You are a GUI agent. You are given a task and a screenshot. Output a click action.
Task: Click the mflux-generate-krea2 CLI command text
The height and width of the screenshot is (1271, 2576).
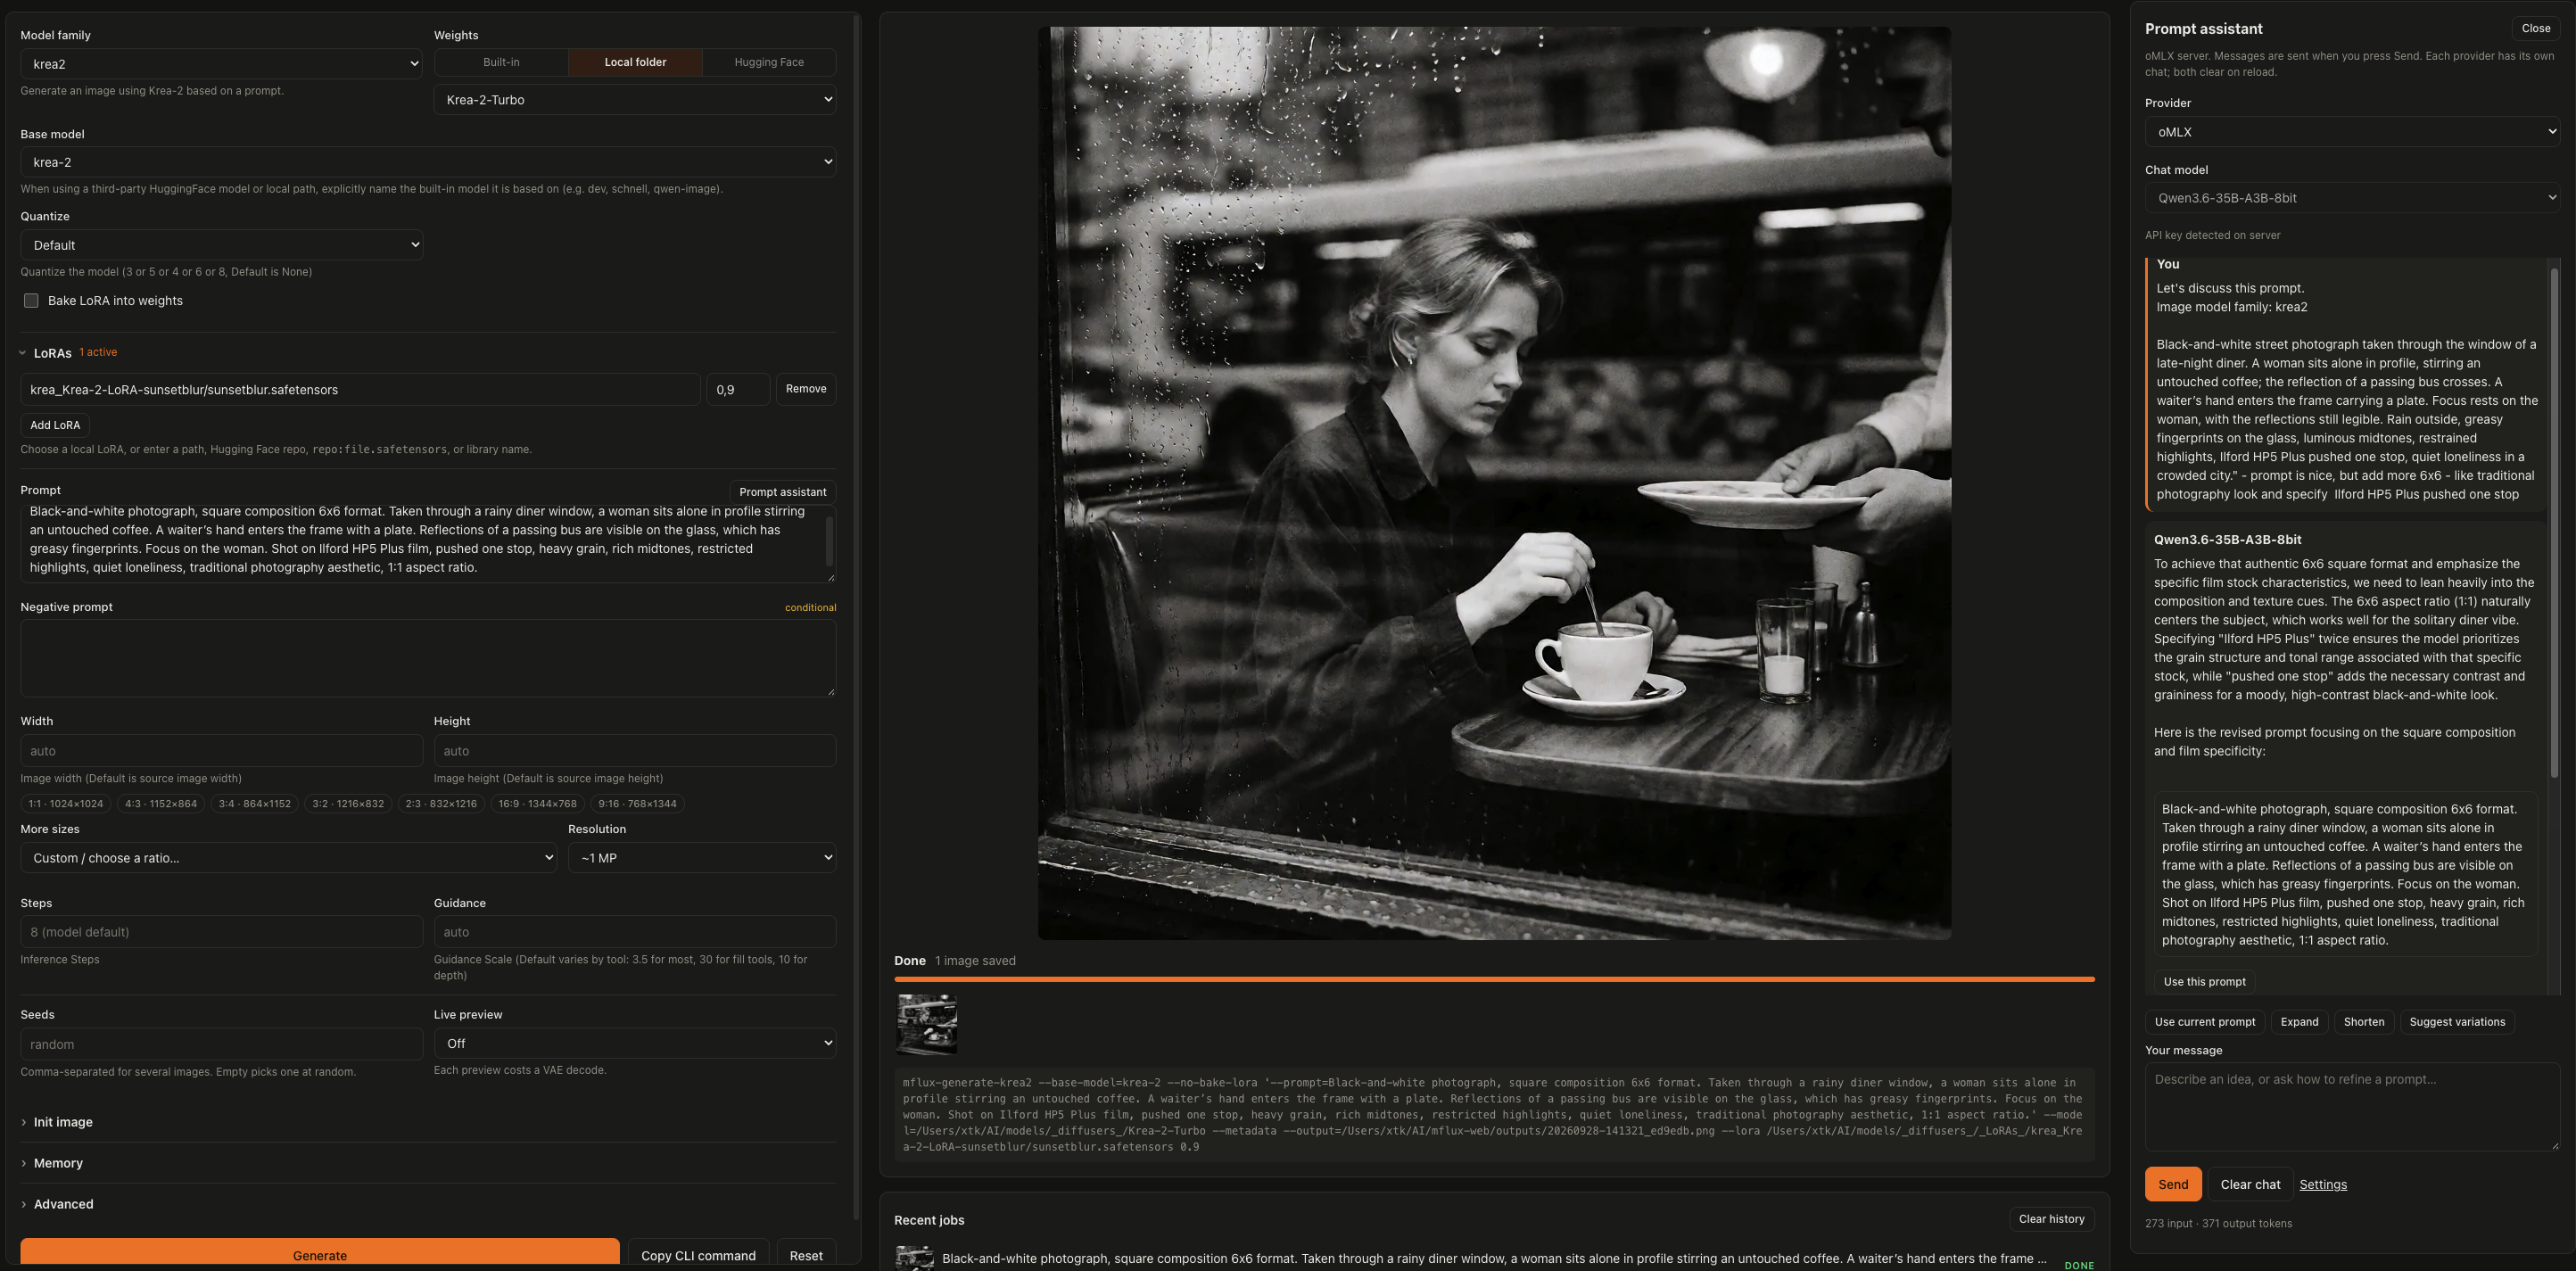(x=1494, y=1115)
